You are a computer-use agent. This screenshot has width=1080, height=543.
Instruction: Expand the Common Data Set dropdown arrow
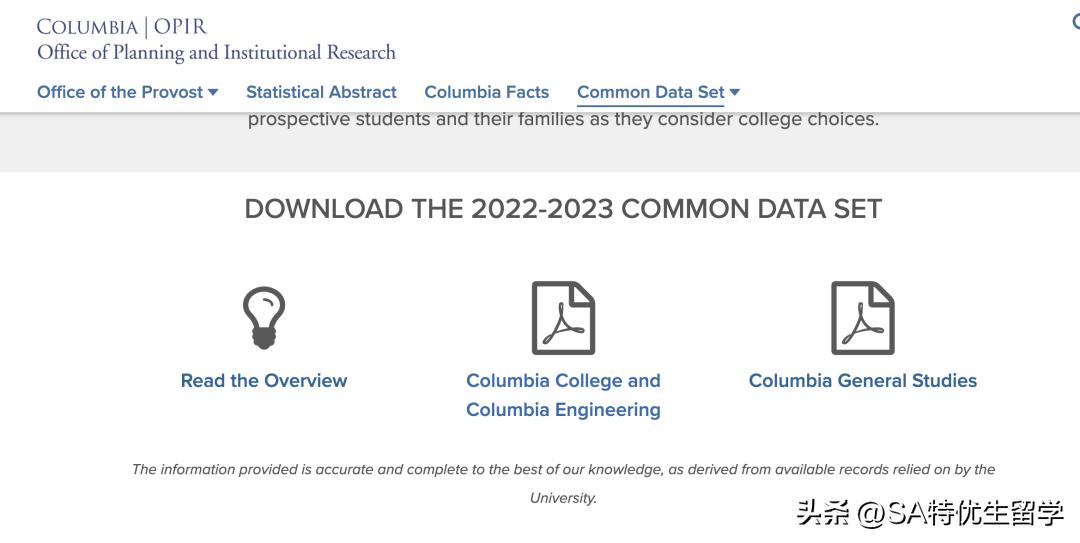click(735, 92)
